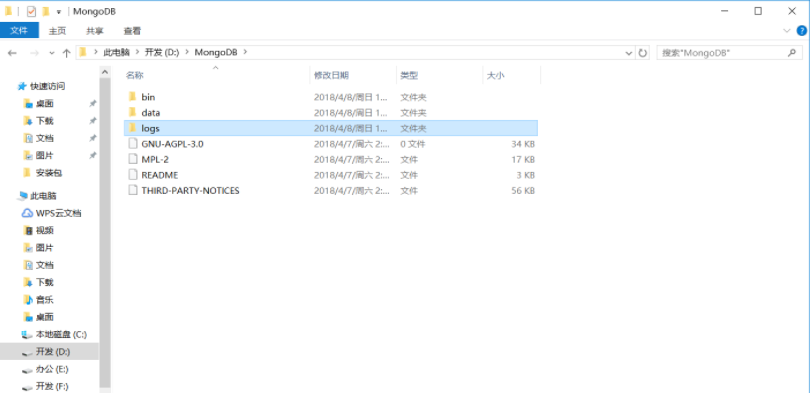
Task: Click the 快速访问 label
Action: click(x=48, y=86)
